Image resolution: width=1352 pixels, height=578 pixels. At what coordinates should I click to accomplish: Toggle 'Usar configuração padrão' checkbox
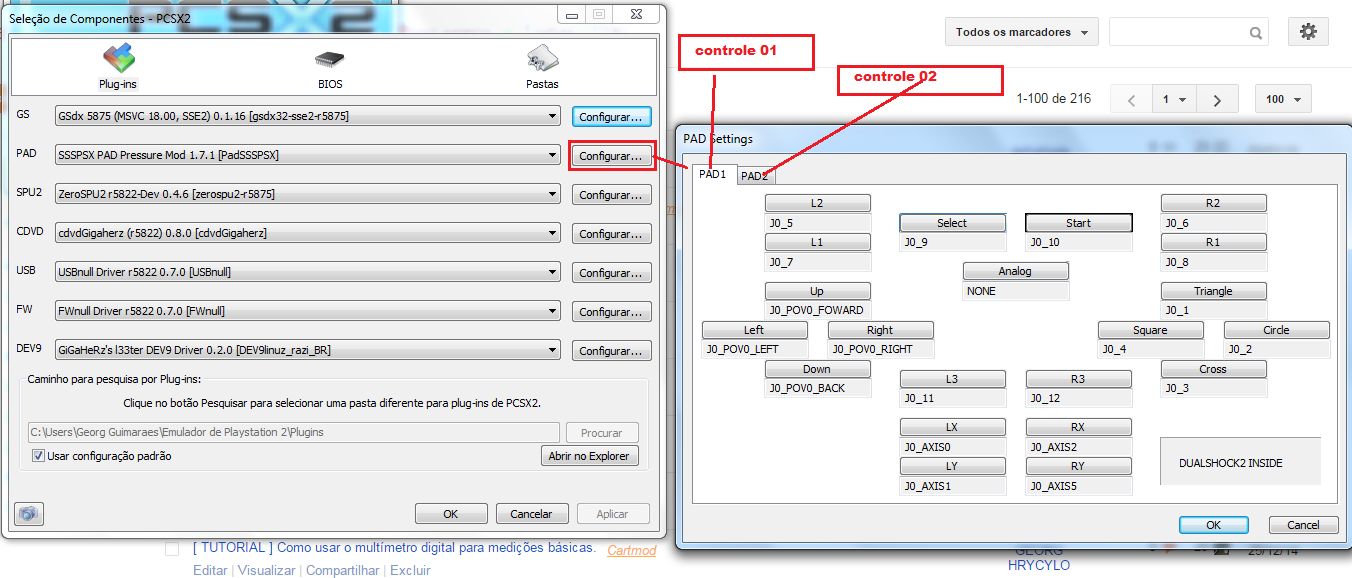(x=38, y=456)
